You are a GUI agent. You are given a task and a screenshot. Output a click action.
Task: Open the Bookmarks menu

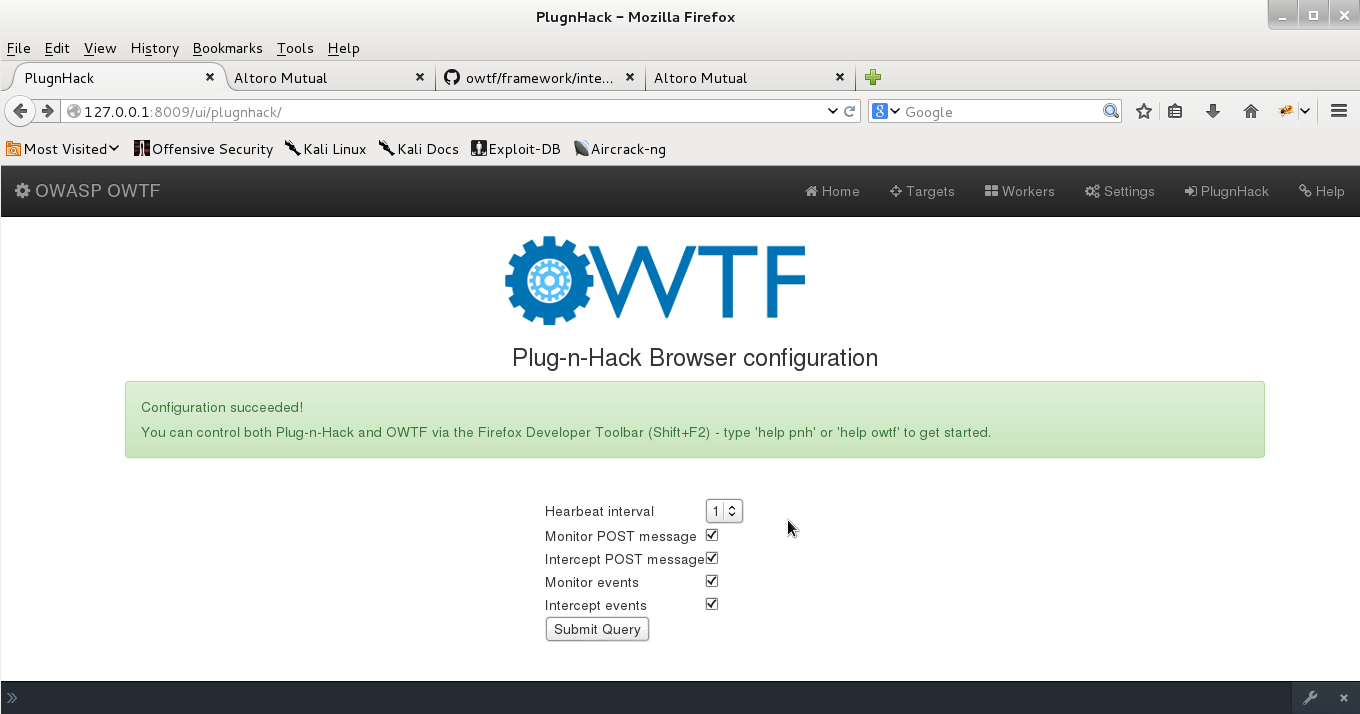227,48
